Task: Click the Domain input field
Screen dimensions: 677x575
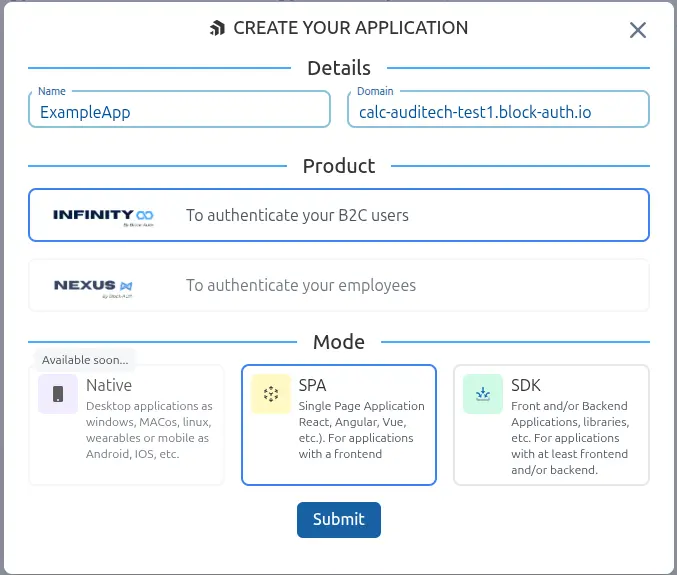Action: 498,109
